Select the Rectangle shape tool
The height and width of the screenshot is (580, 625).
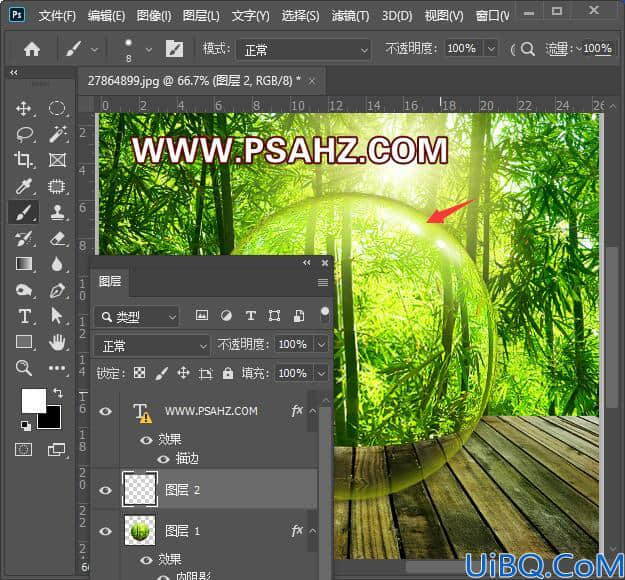point(24,342)
